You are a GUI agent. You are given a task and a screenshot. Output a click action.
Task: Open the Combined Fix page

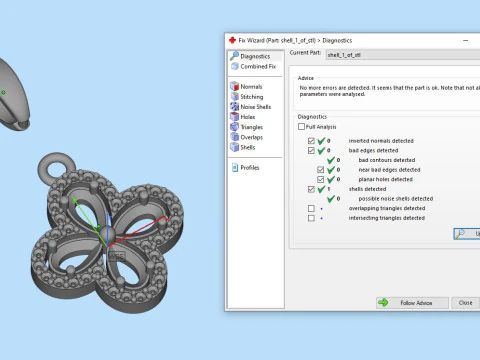(x=254, y=66)
